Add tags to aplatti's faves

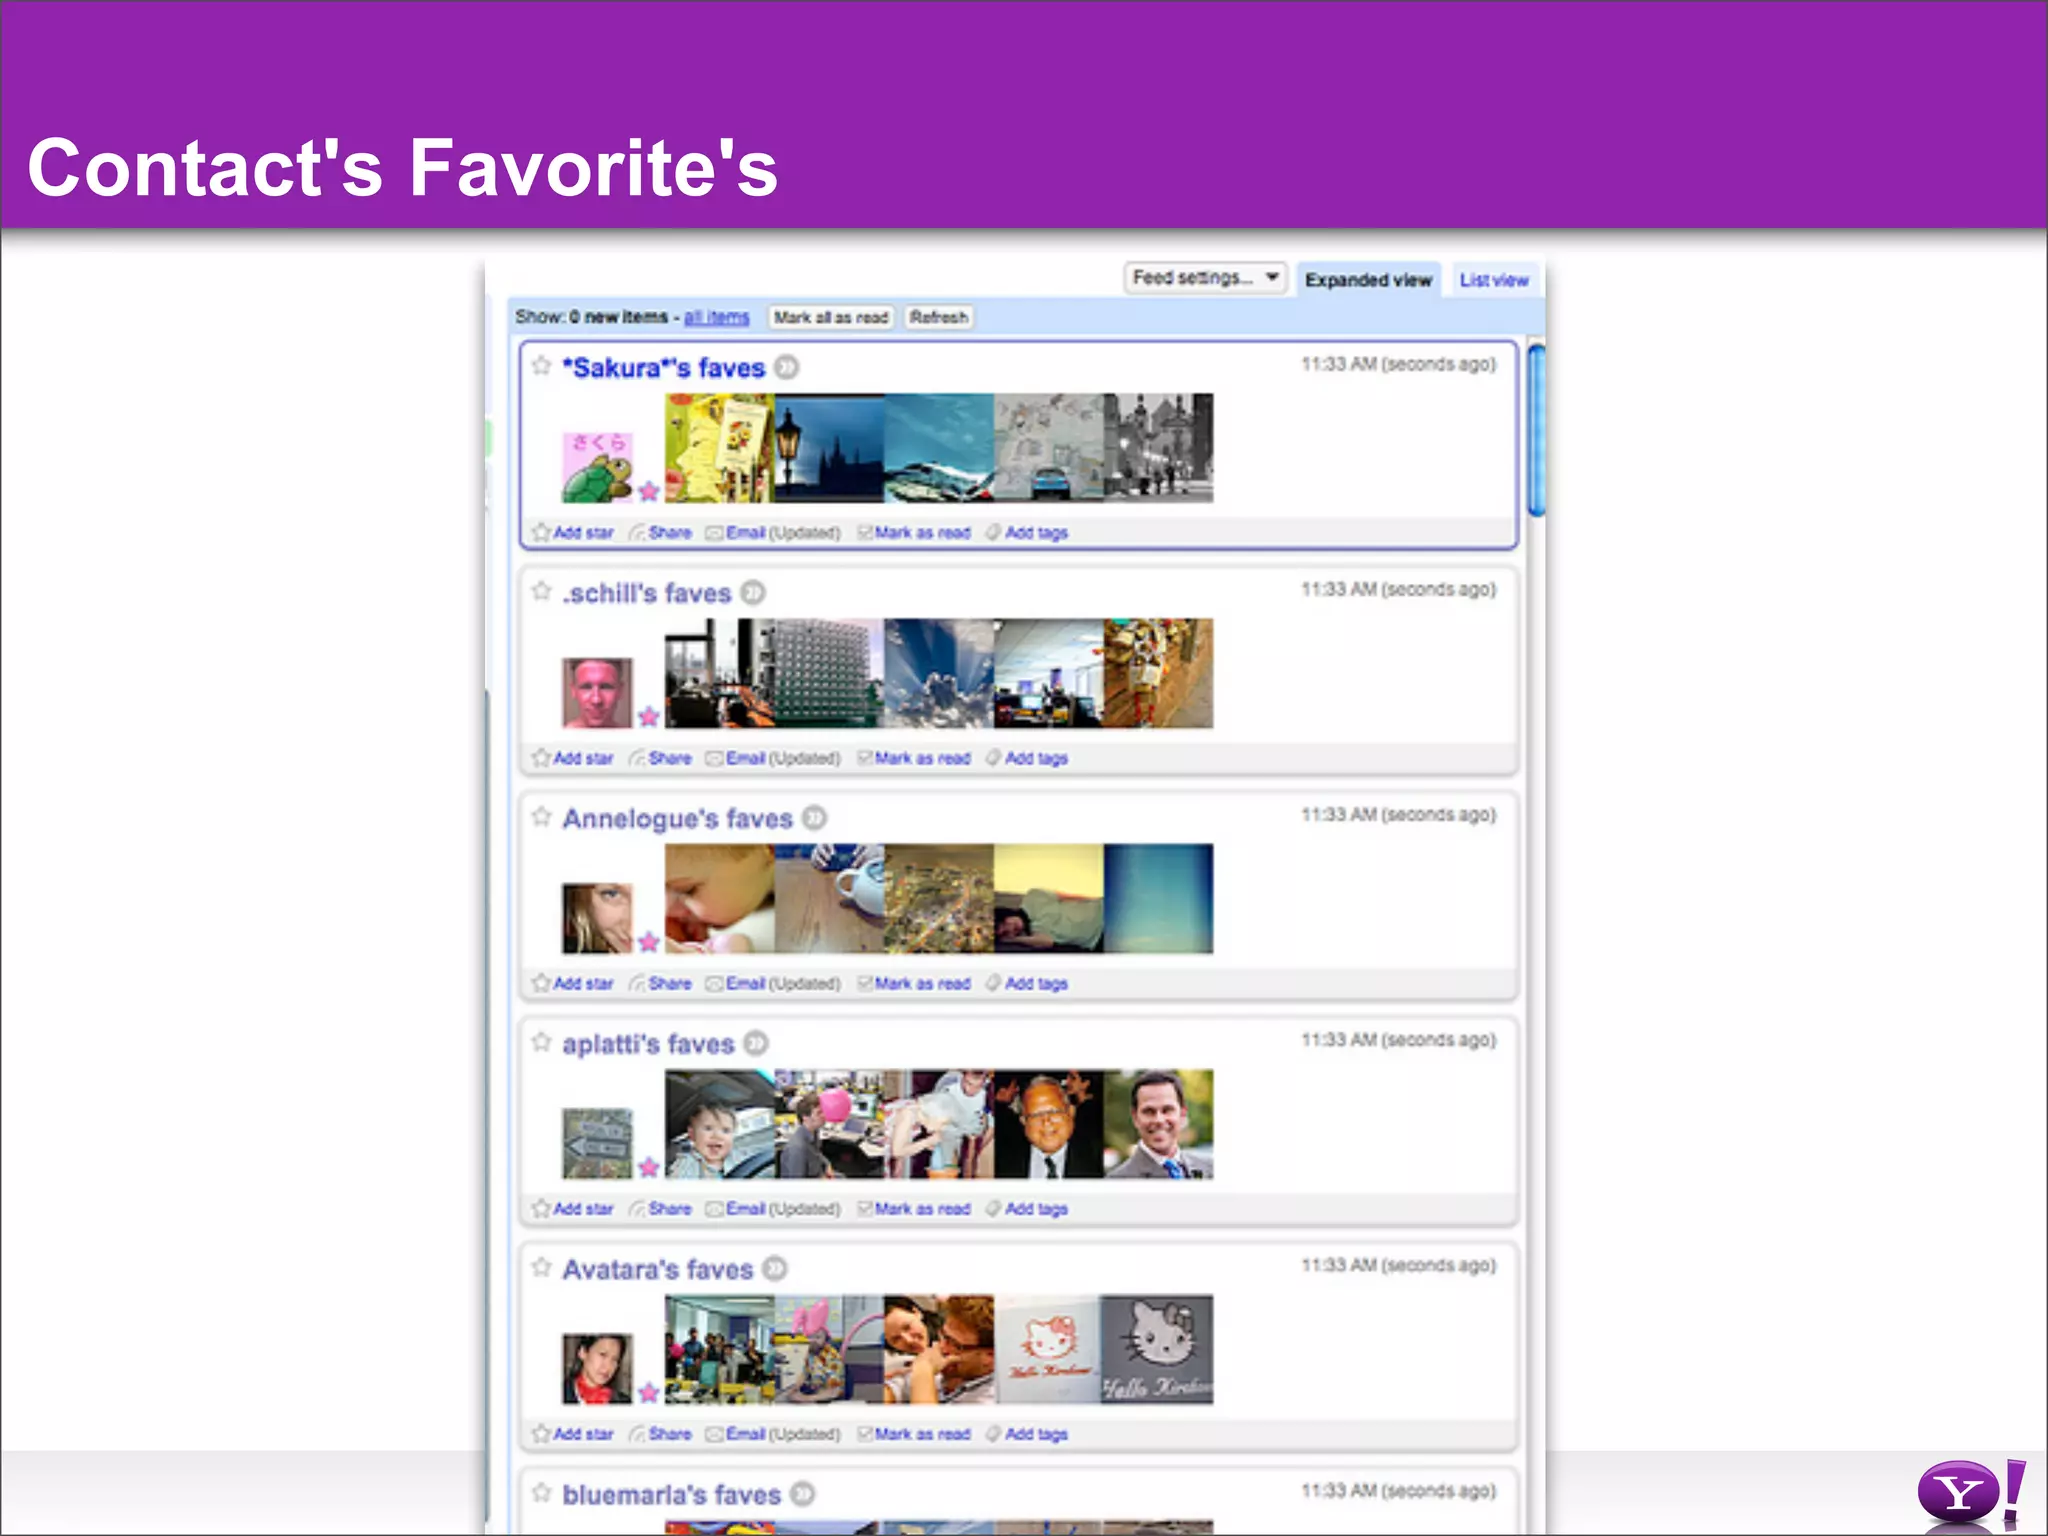point(1027,1209)
